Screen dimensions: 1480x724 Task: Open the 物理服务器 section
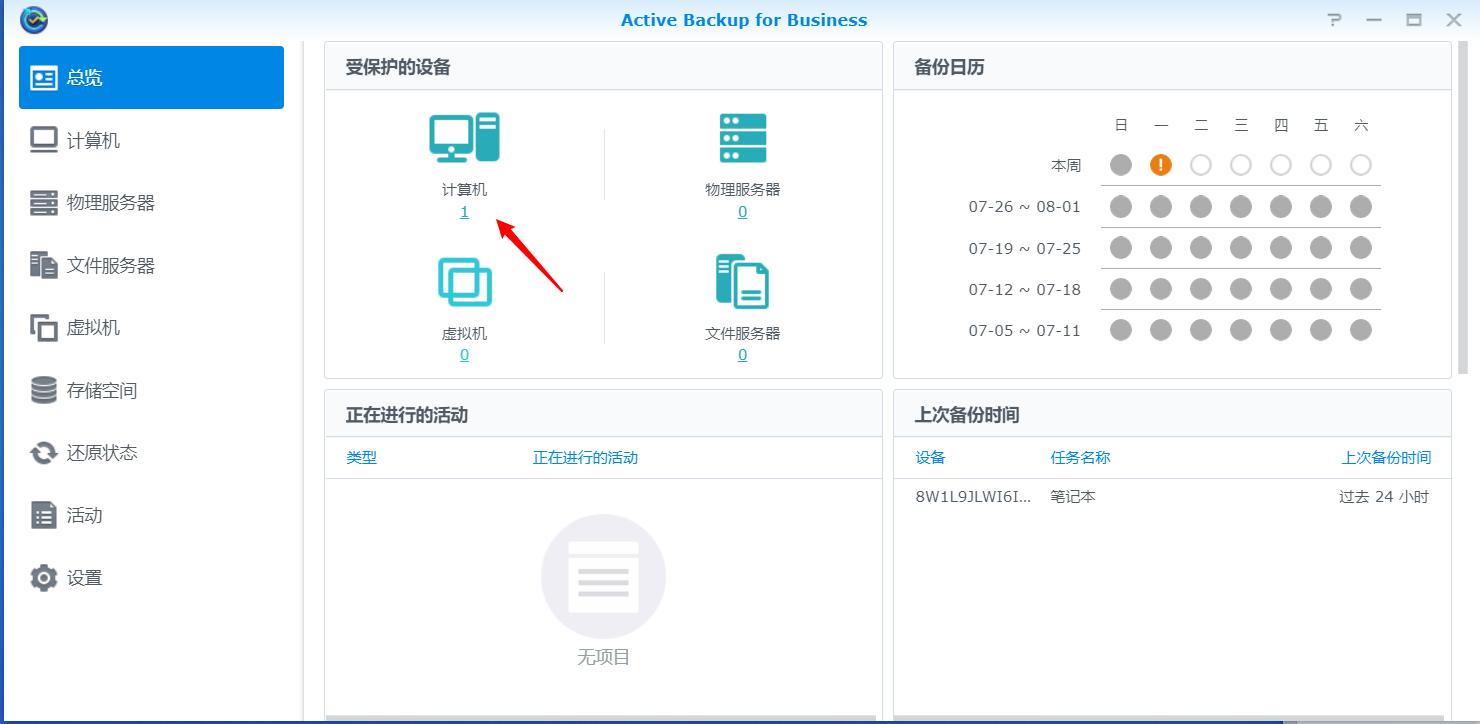(x=151, y=203)
